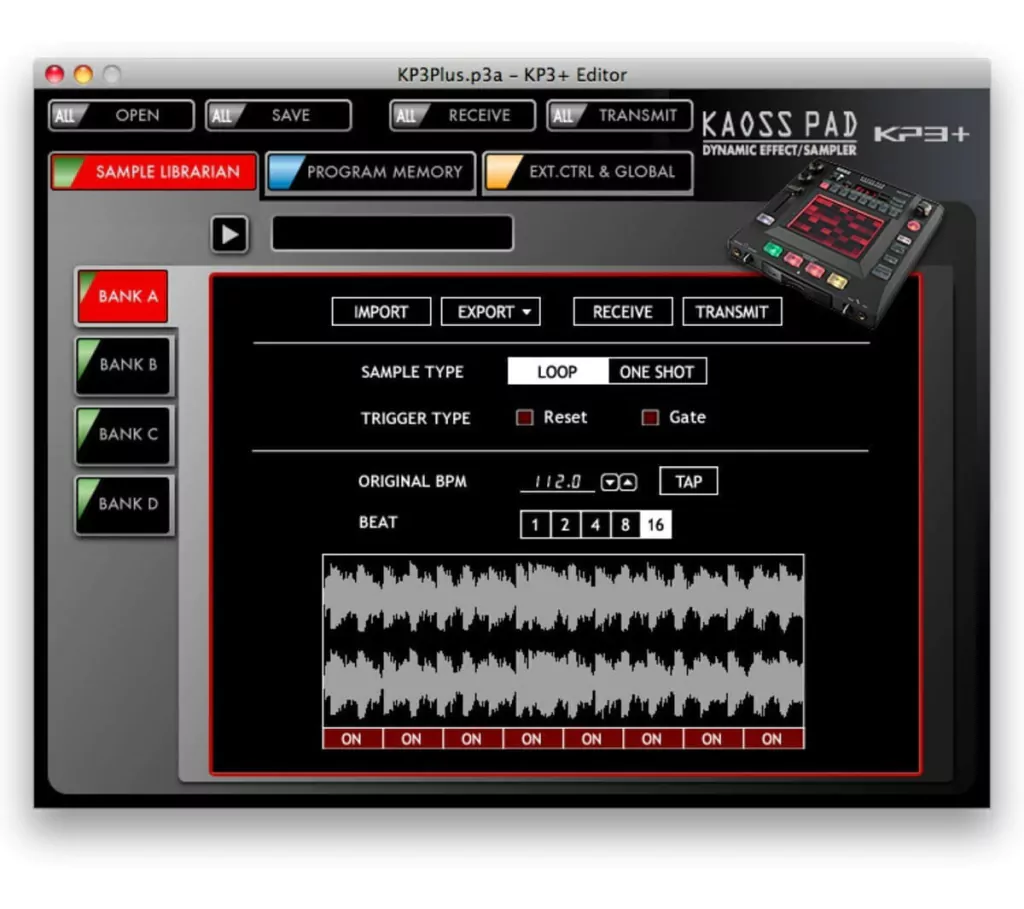Decrease the original BPM with down arrow

609,482
